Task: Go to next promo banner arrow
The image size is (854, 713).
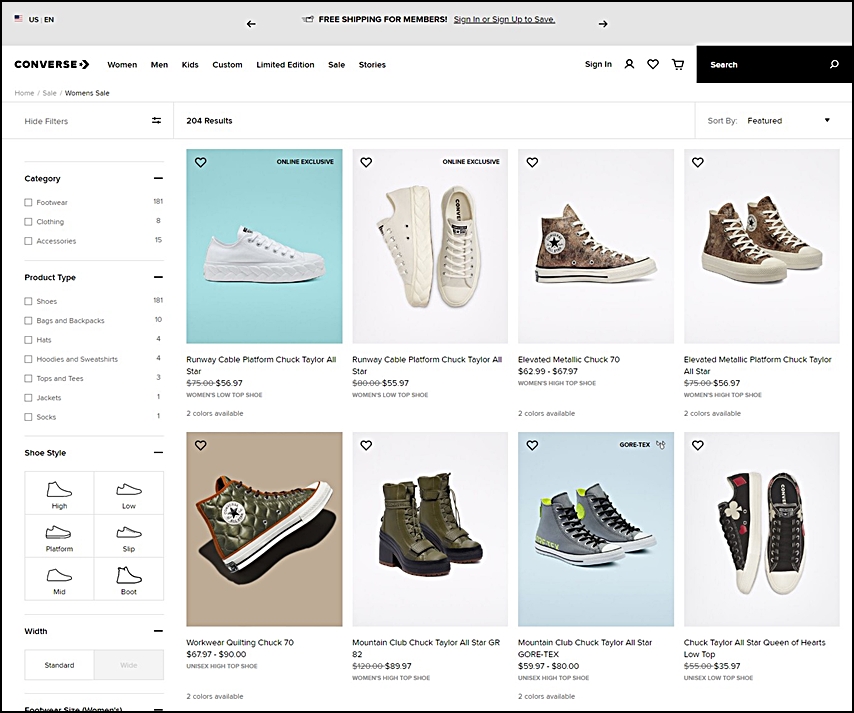Action: pos(603,24)
